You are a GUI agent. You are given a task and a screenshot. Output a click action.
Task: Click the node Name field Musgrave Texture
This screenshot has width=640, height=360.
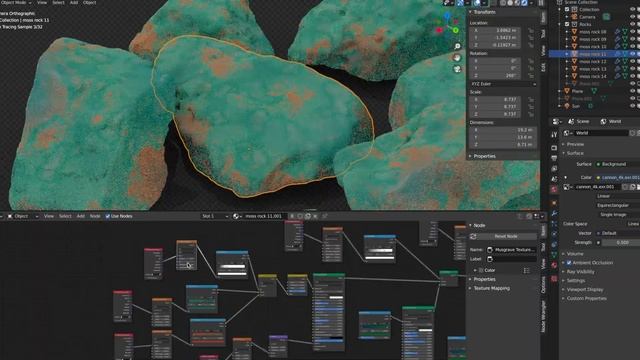point(511,250)
